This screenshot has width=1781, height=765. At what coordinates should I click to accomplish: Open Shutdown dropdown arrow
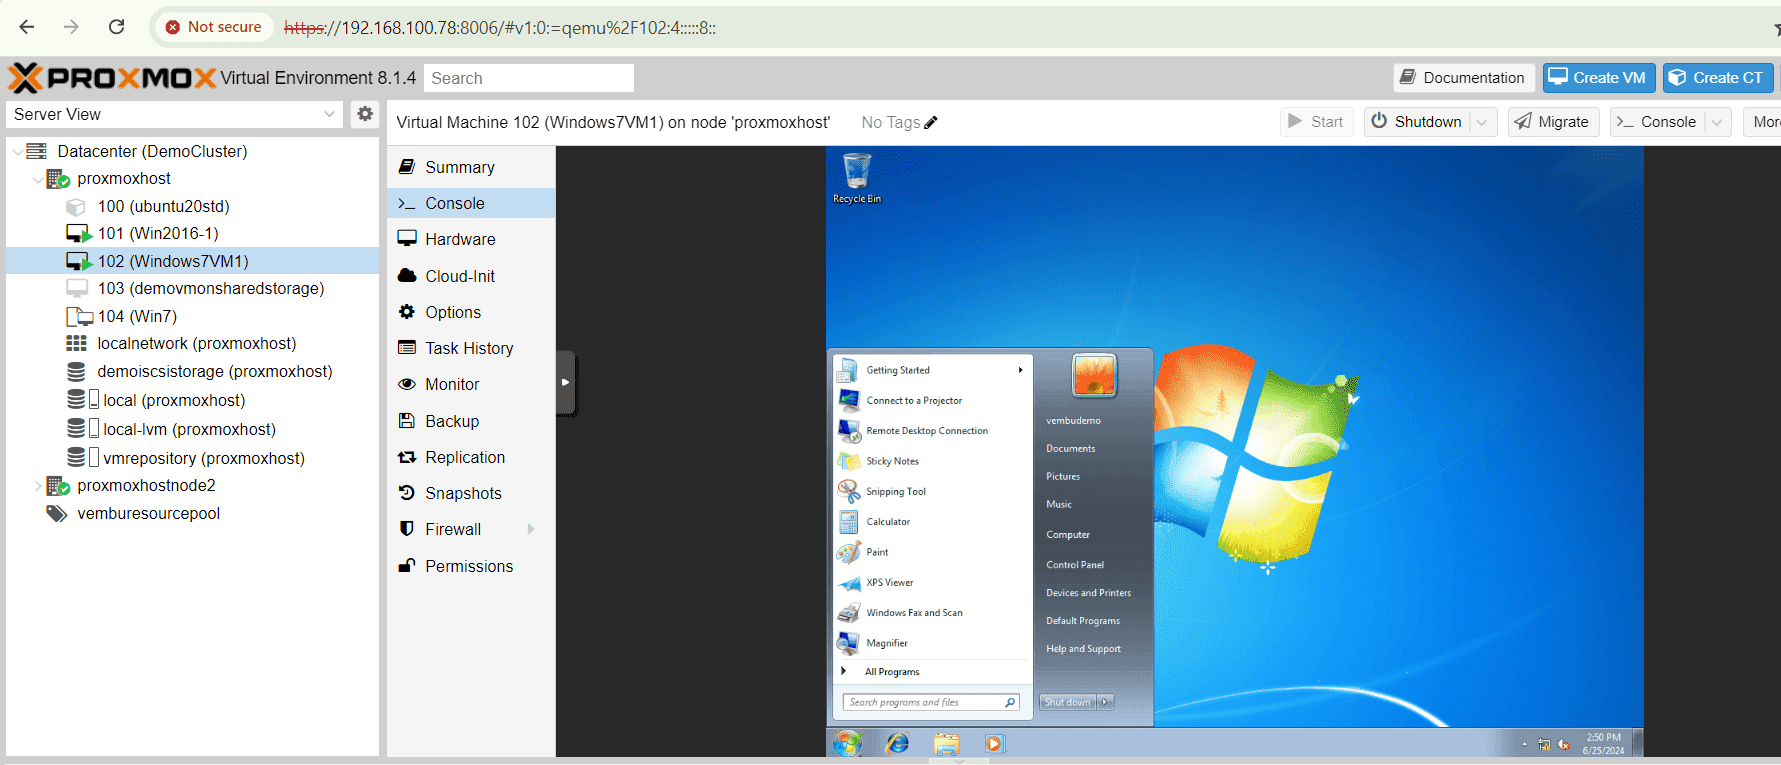(1483, 122)
